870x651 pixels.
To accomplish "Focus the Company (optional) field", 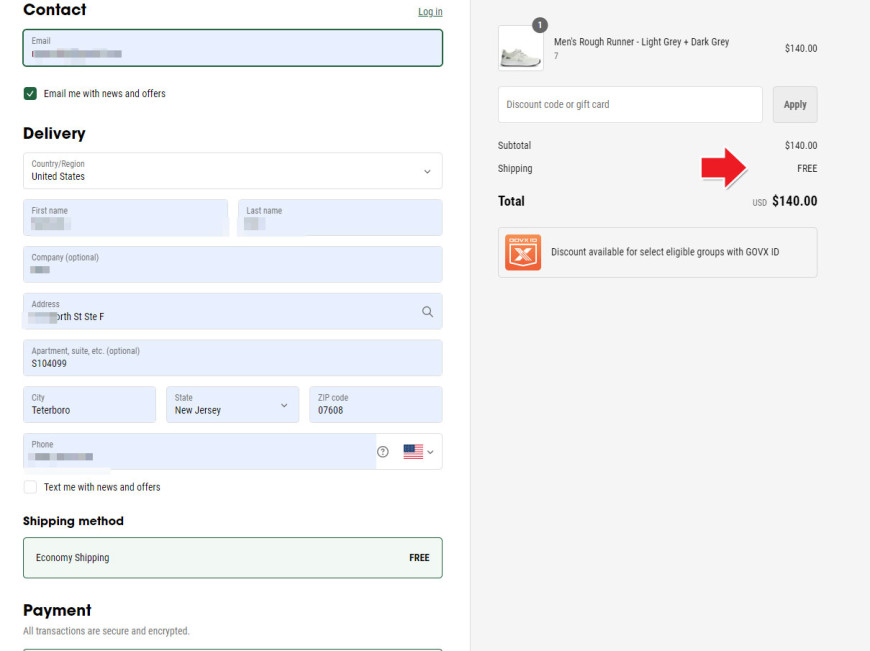I will click(232, 264).
